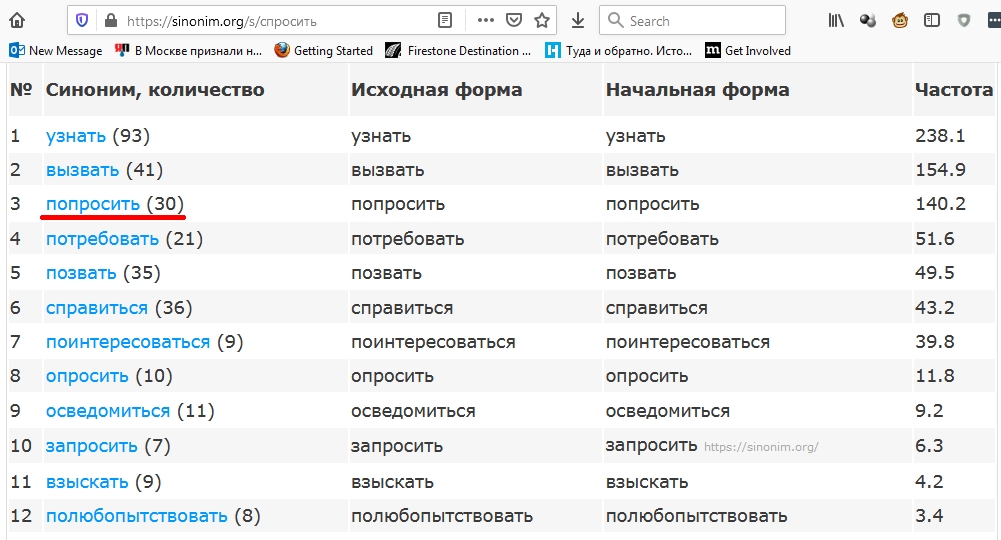Click frequency value 4.2
Viewport: 1001px width, 540px height.
929,481
